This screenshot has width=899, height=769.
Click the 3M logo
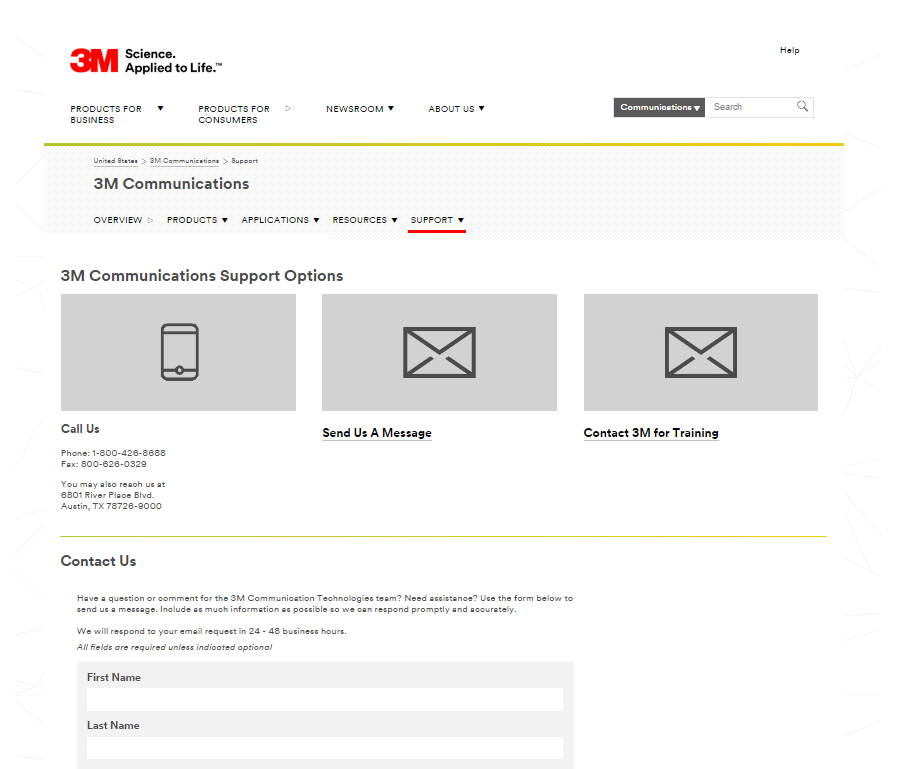94,61
